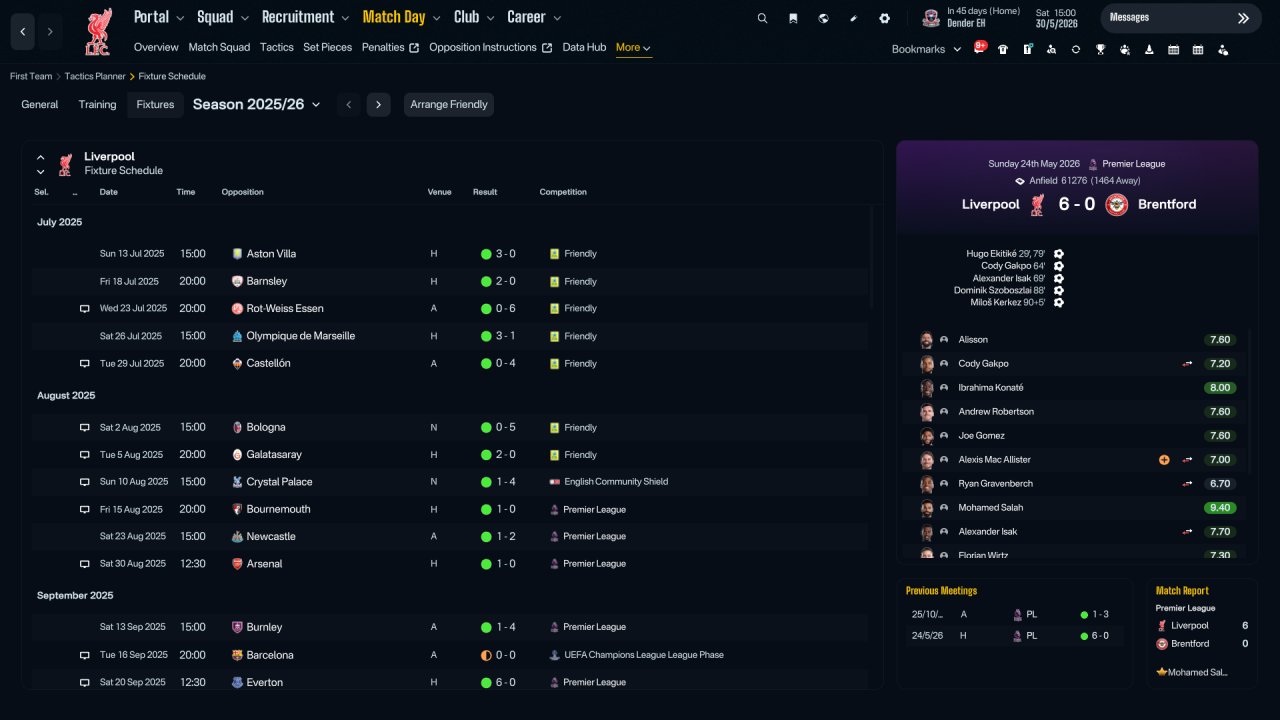Click the scouting search-person bookmark icon
The width and height of the screenshot is (1280, 720).
click(1051, 49)
